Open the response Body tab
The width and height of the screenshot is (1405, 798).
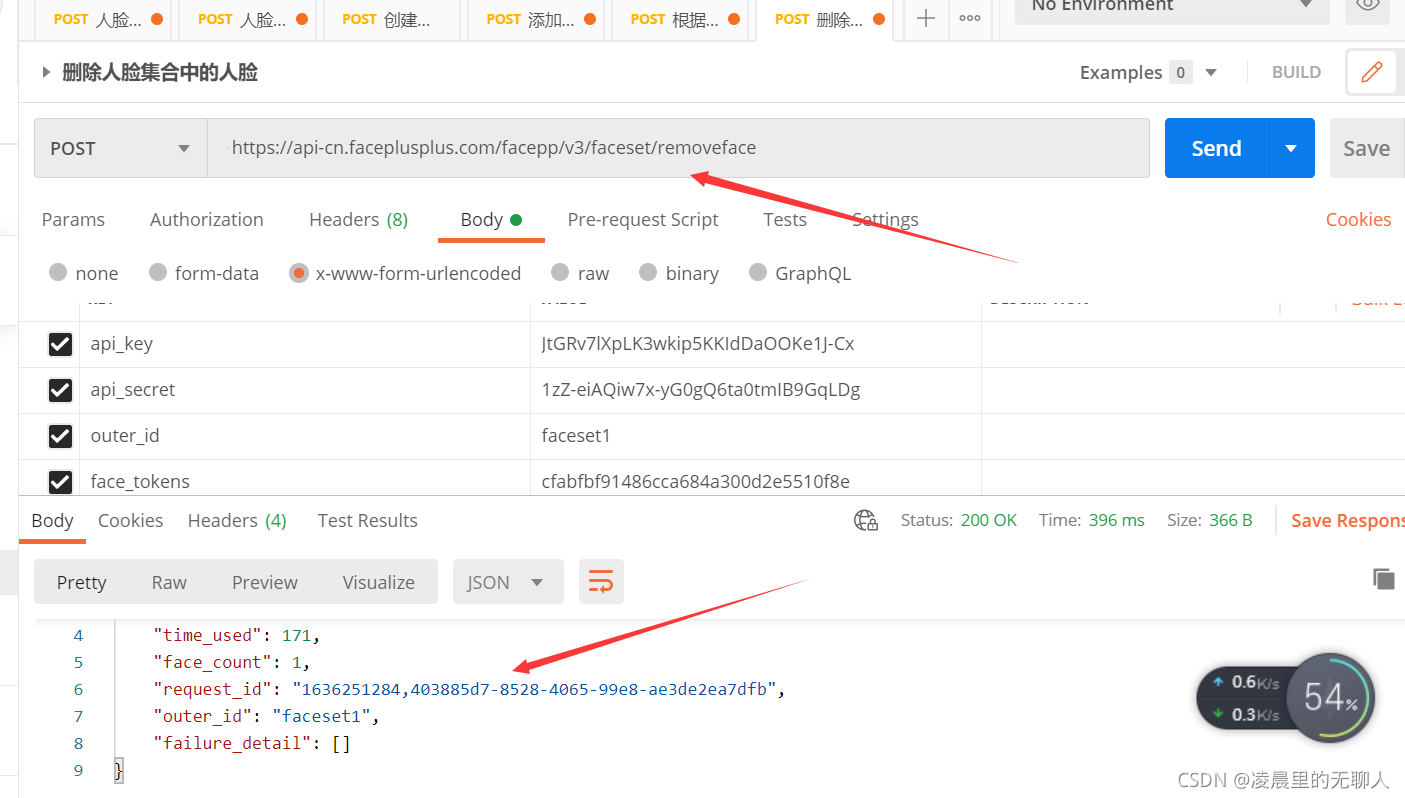[52, 520]
